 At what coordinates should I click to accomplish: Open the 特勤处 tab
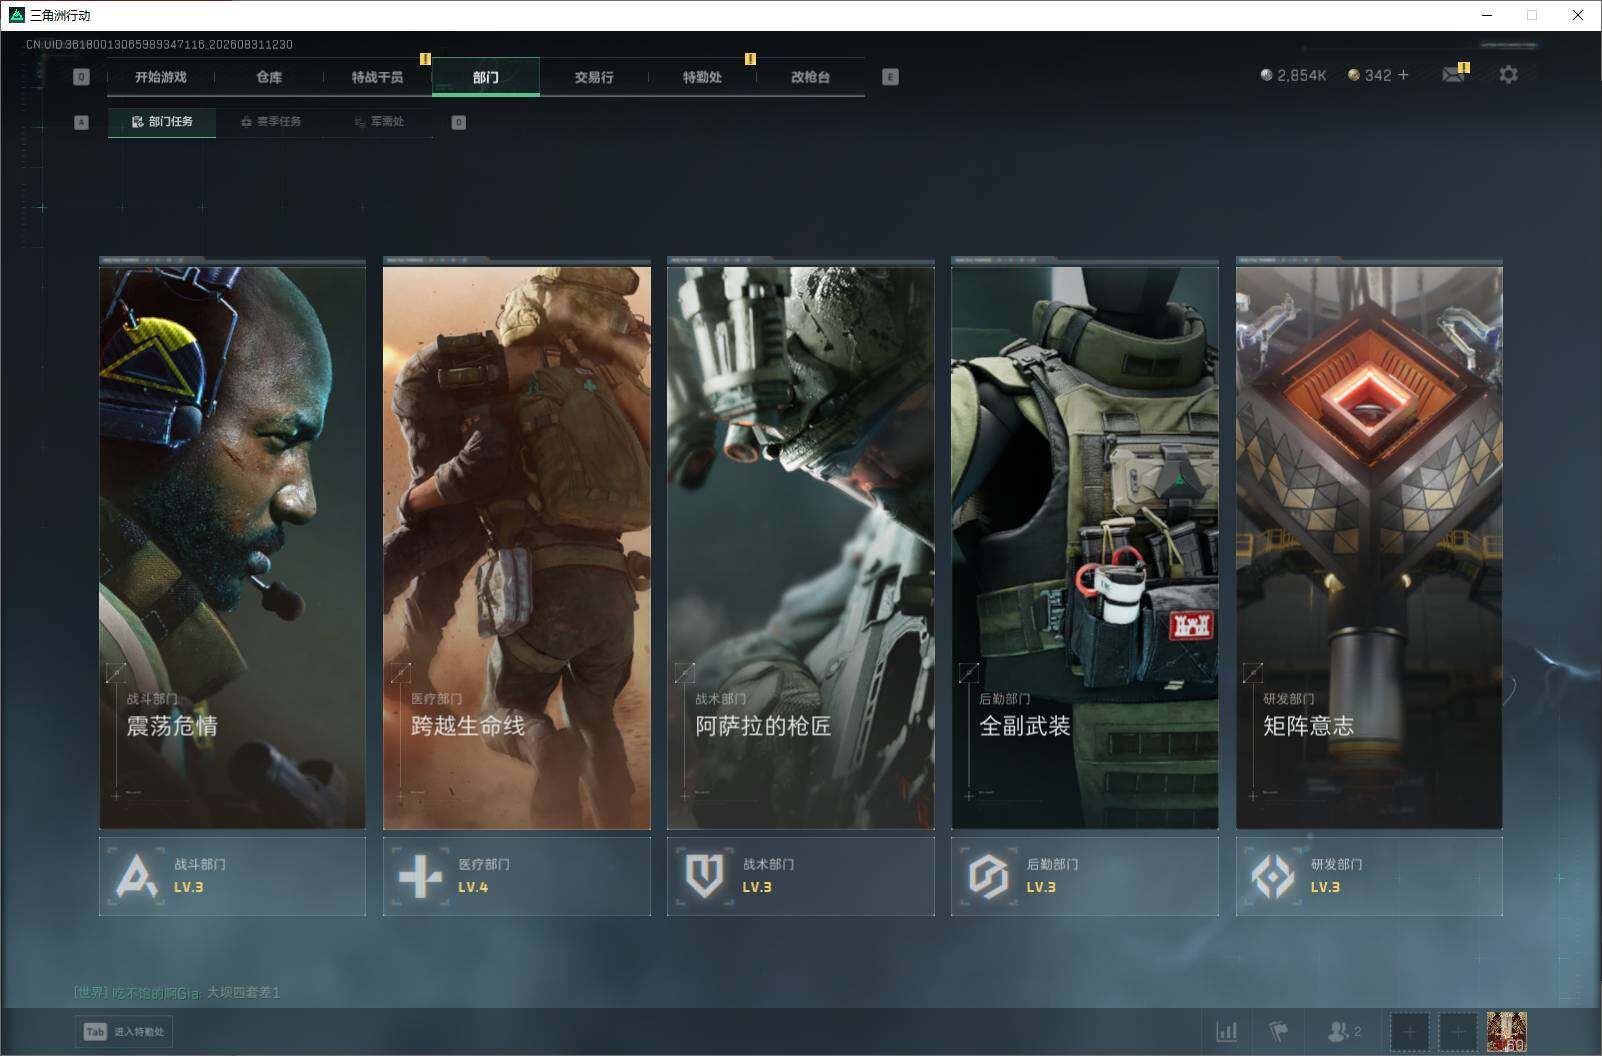pyautogui.click(x=702, y=77)
